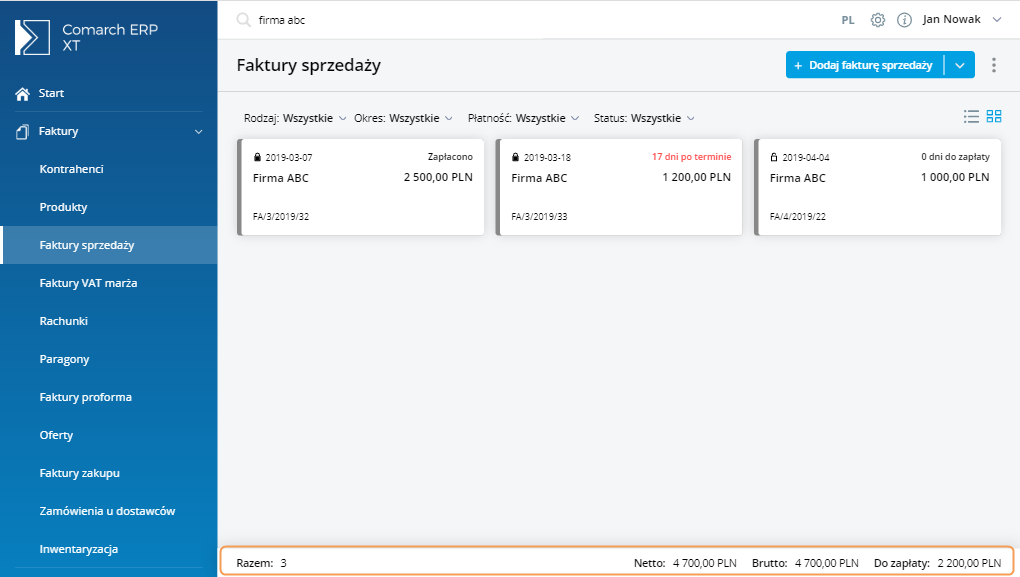Open Kontrahenci in the sidebar
This screenshot has height=577, width=1020.
click(x=72, y=169)
